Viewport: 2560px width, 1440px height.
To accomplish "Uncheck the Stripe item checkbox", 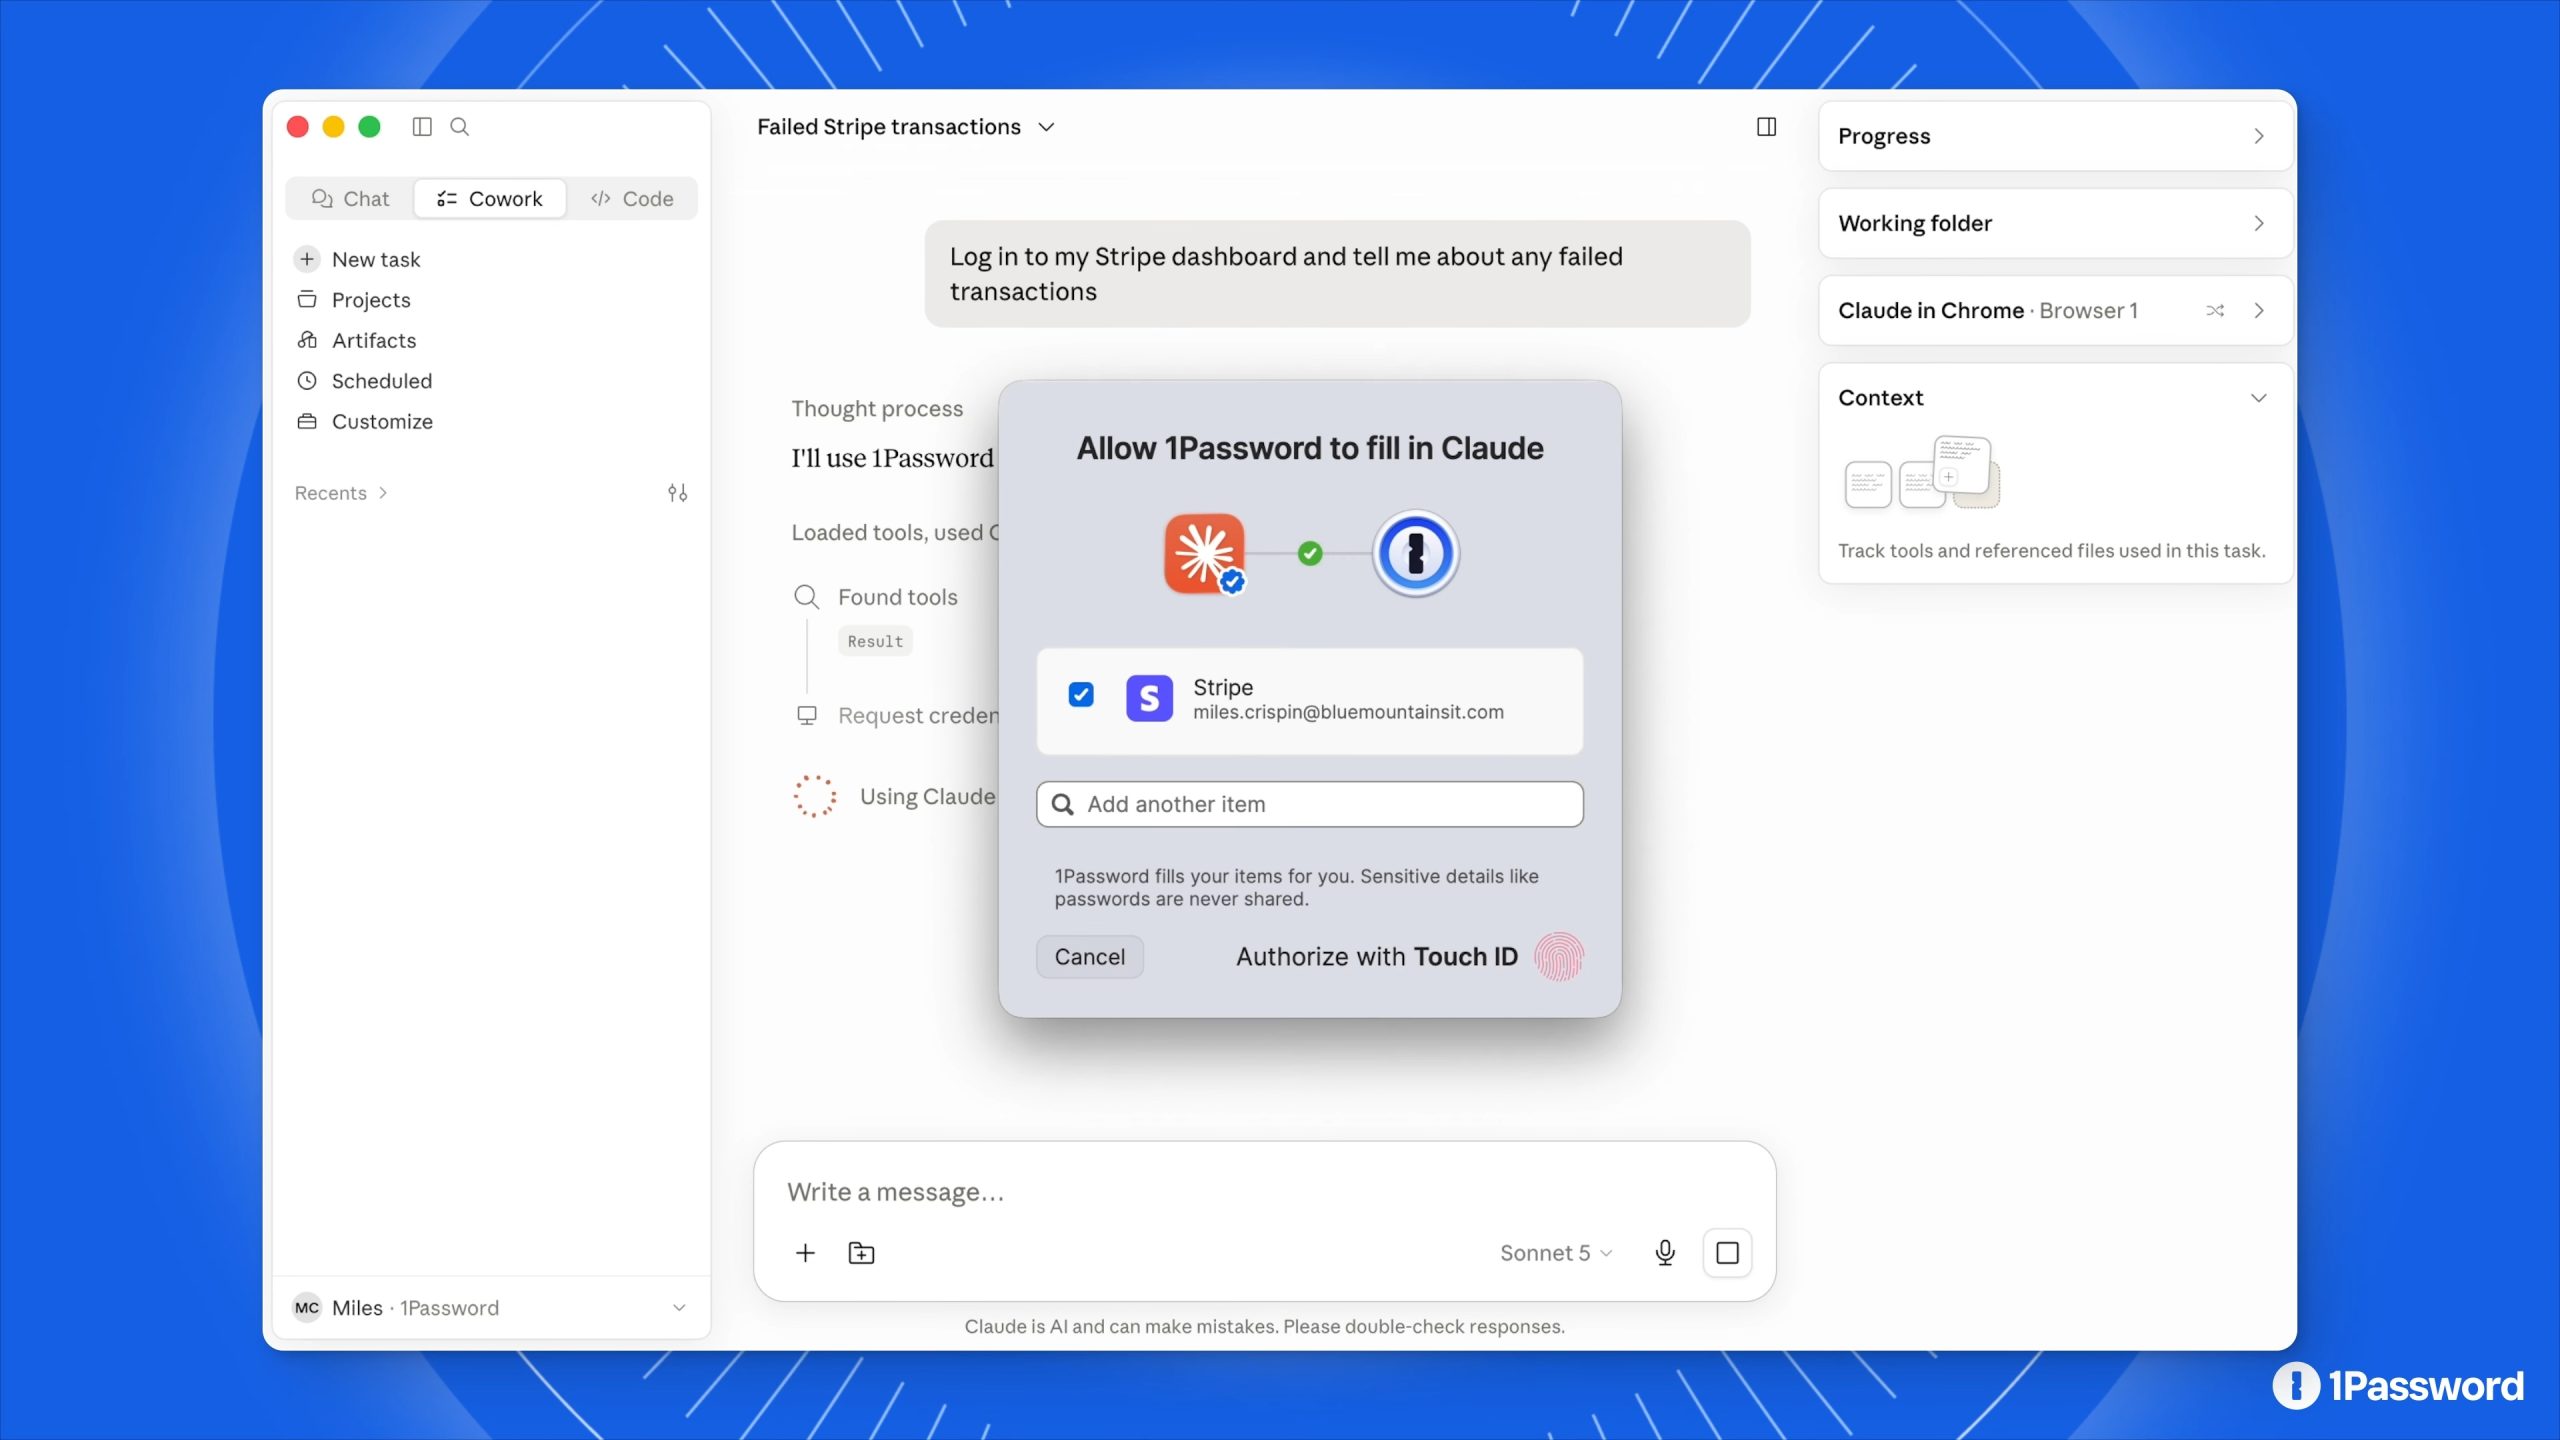I will coord(1081,695).
